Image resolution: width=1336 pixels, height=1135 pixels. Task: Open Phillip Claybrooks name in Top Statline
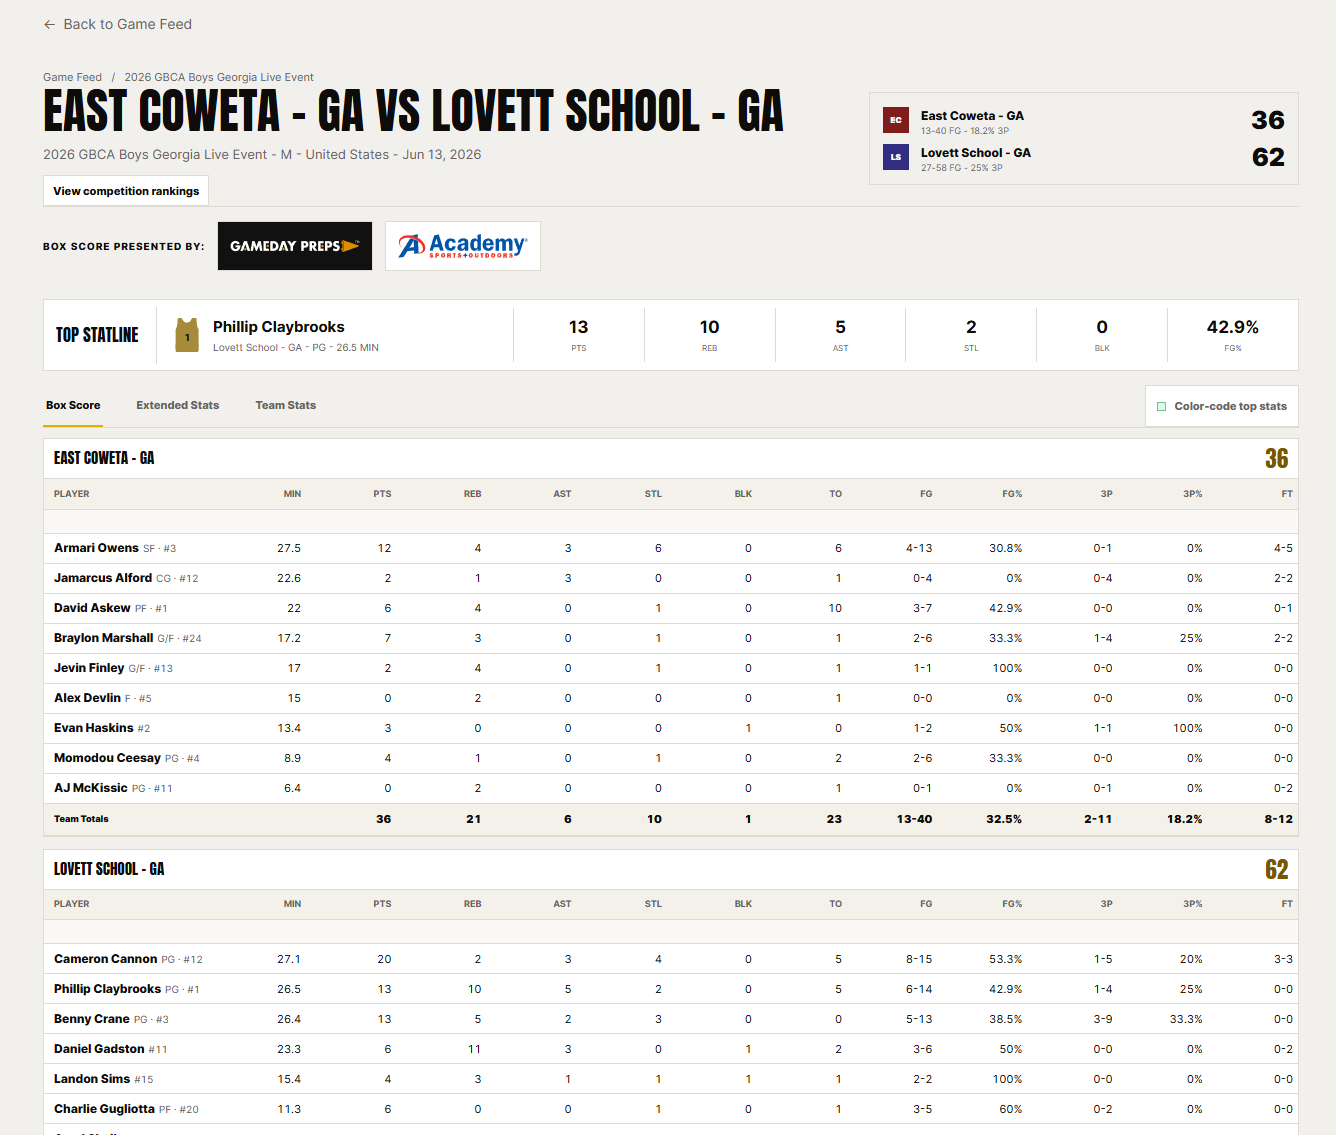pos(279,327)
